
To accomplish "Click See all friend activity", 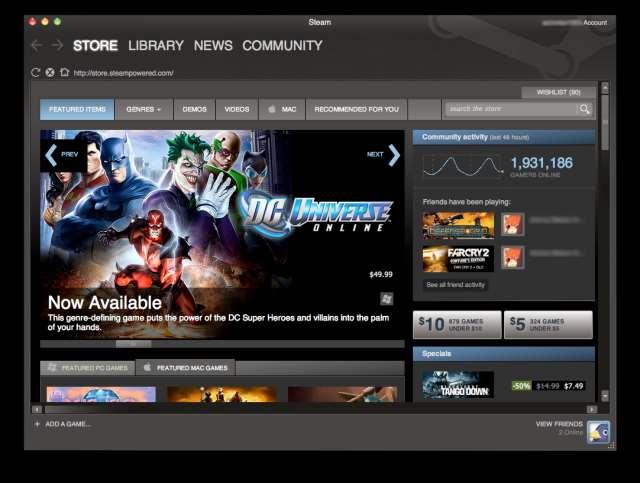I will [456, 285].
